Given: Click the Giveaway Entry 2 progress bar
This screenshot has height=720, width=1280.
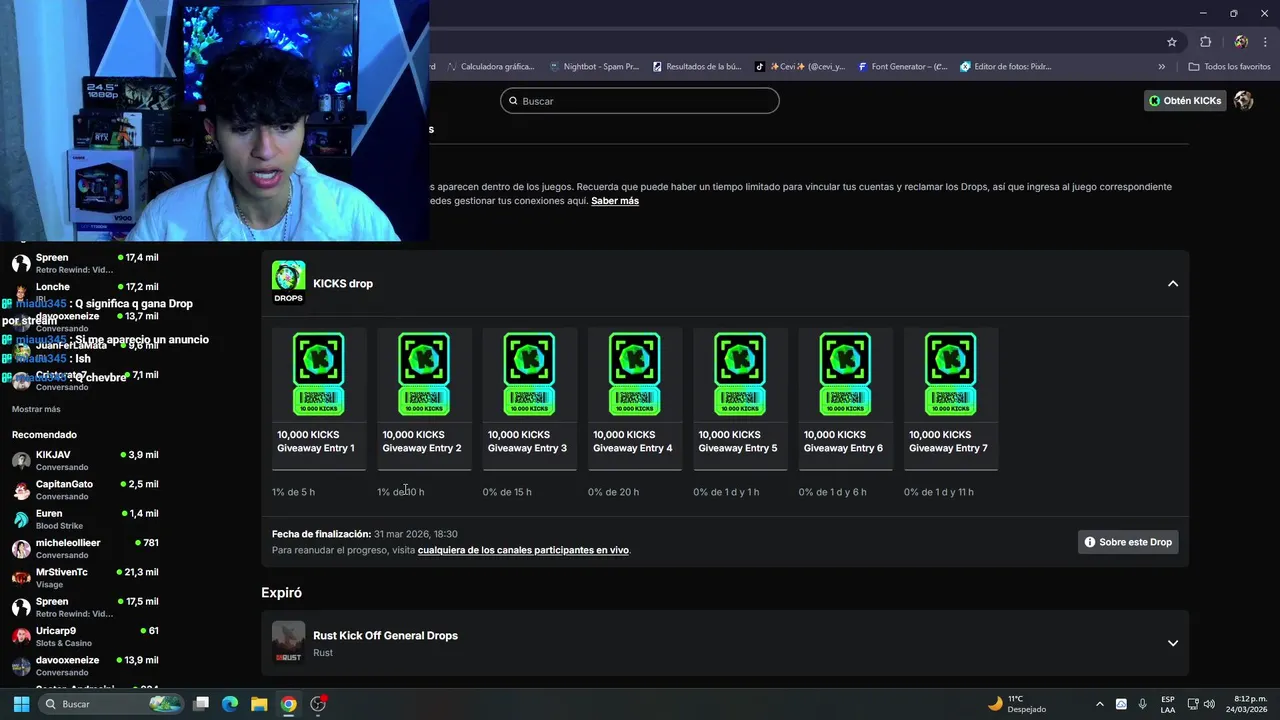Looking at the screenshot, I should click(x=424, y=469).
